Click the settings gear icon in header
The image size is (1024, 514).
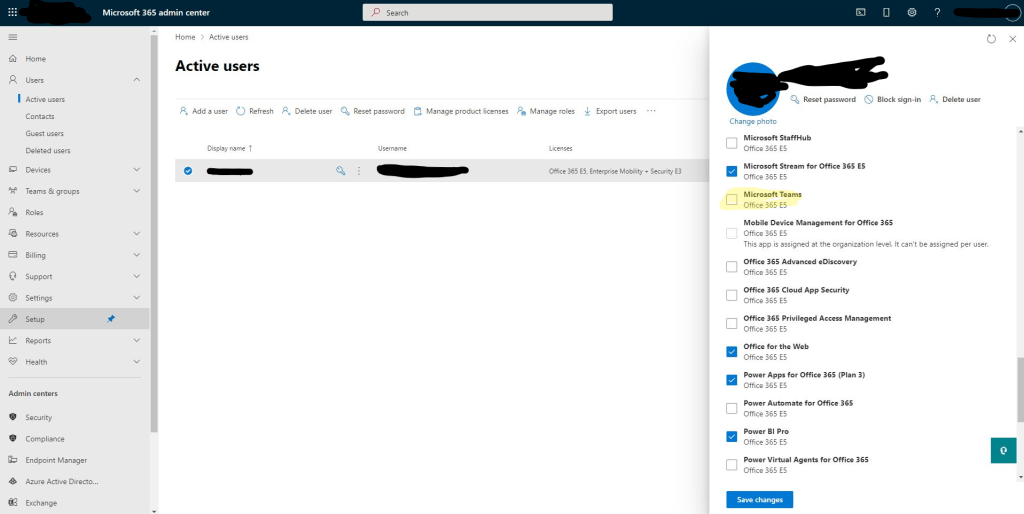pyautogui.click(x=912, y=13)
